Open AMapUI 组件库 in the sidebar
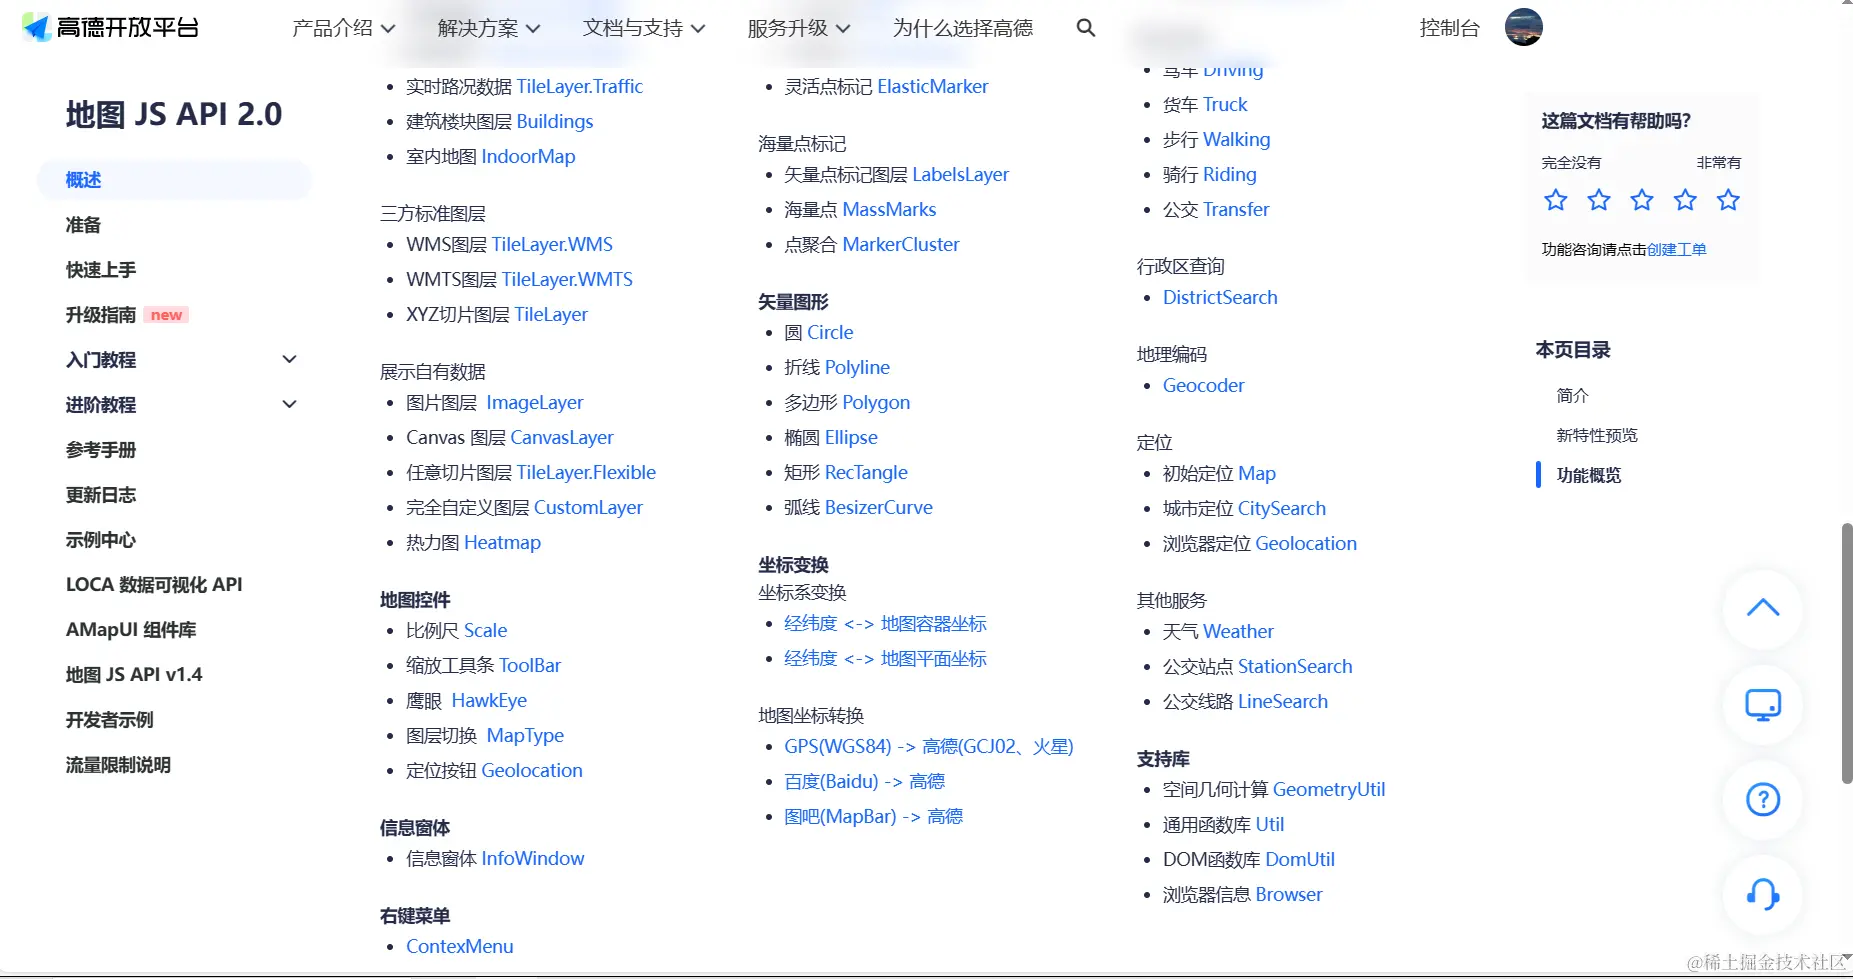Viewport: 1853px width, 979px height. point(131,630)
